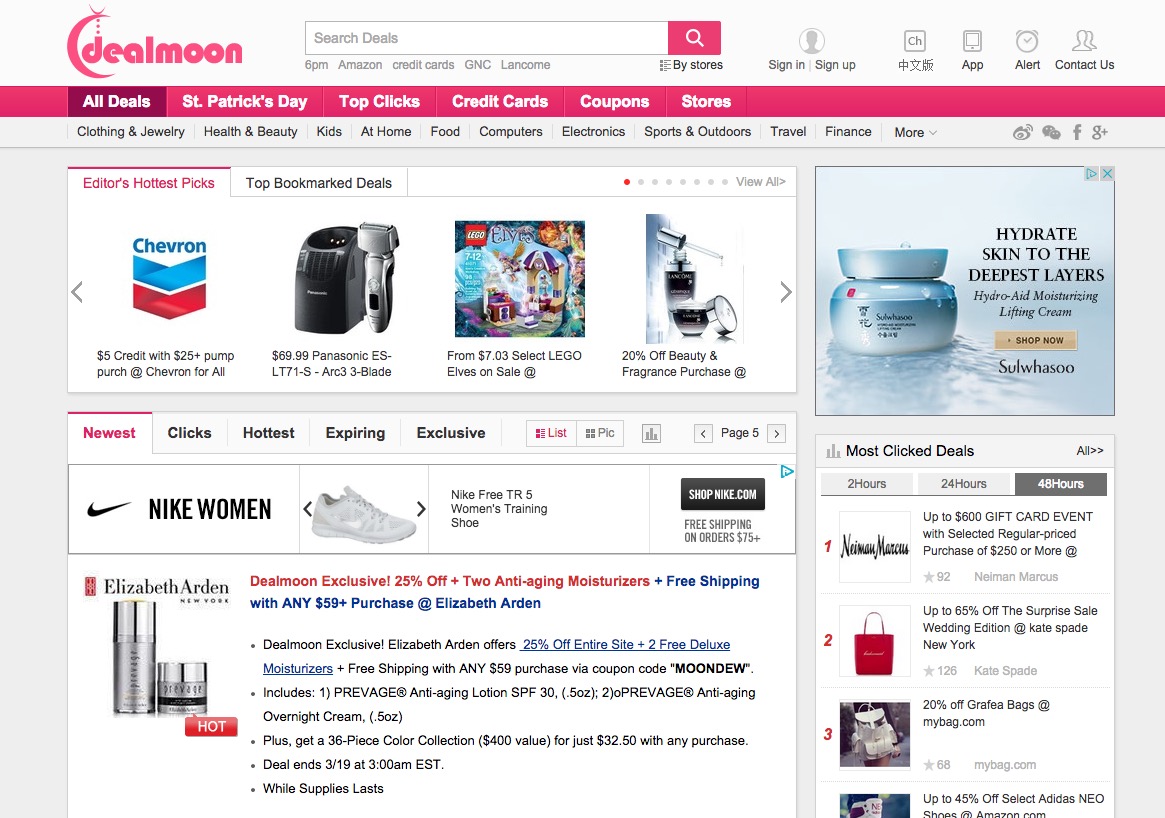Open the bar chart statistics view icon
This screenshot has height=818, width=1165.
coord(651,433)
